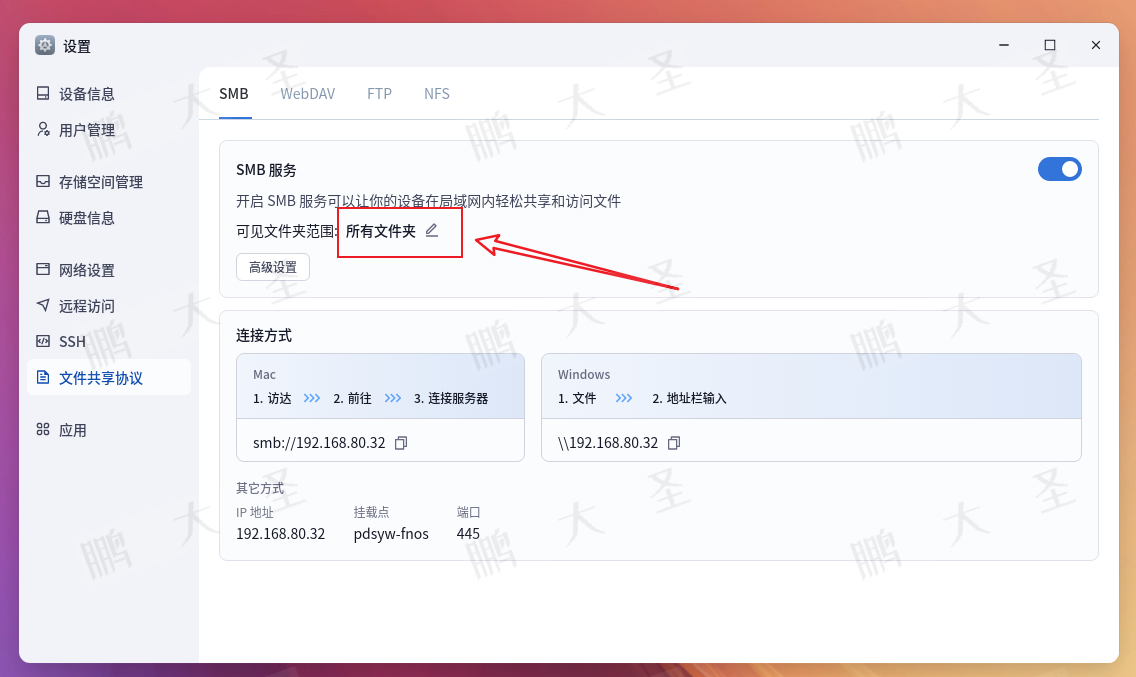Viewport: 1136px width, 677px height.
Task: Click the \\192.168.80.32 Windows path text
Action: coord(608,443)
